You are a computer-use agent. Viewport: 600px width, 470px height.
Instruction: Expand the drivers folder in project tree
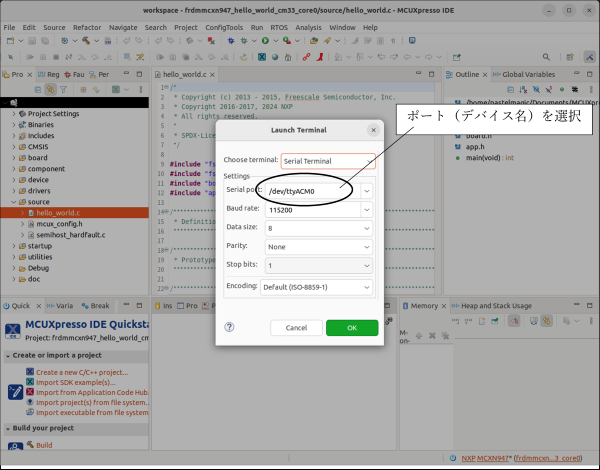14,191
